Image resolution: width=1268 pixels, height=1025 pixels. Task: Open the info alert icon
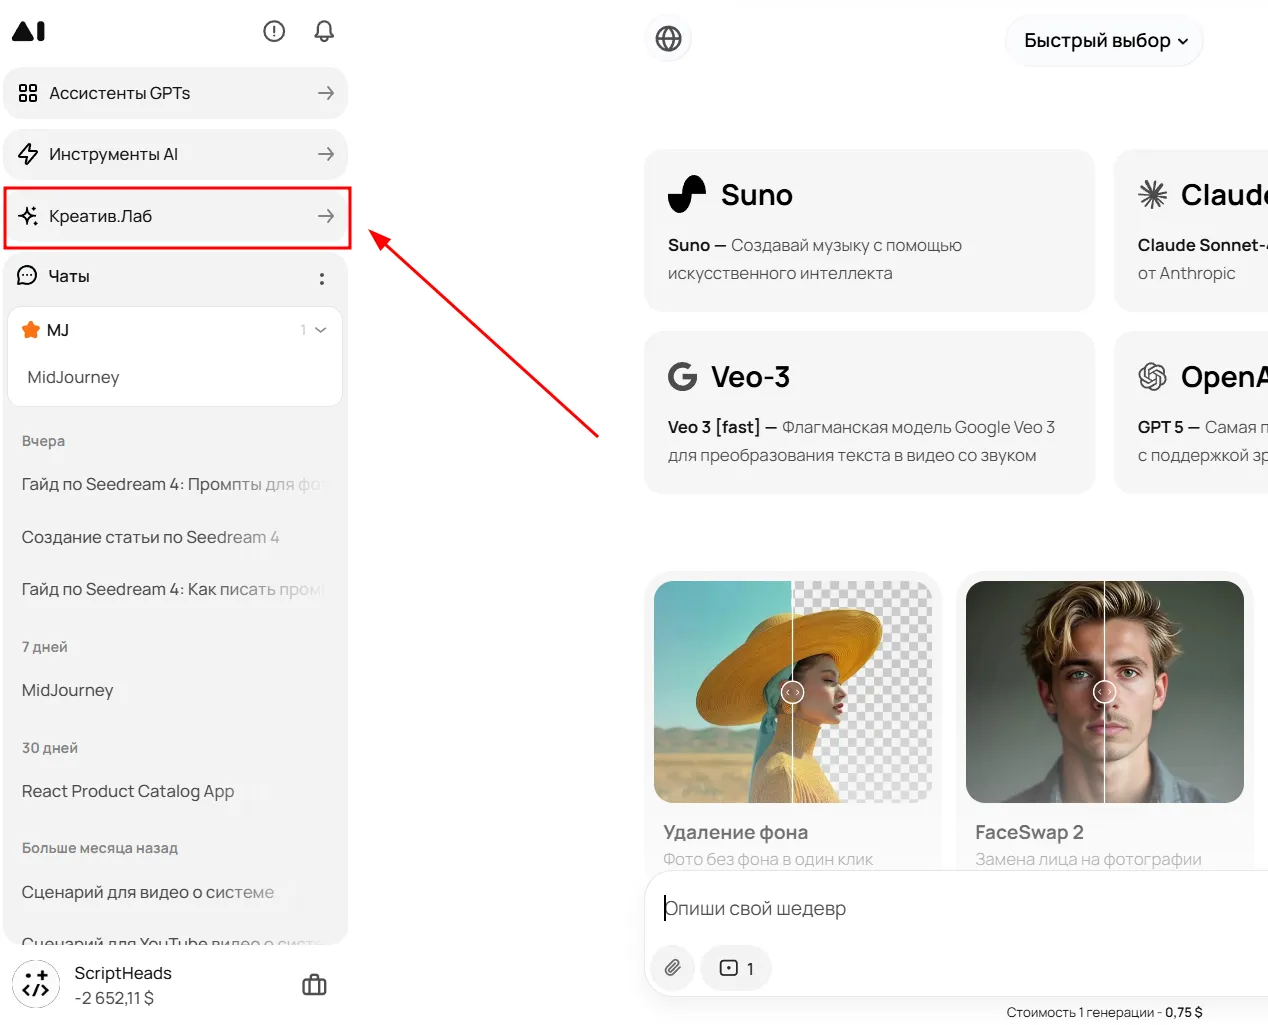coord(274,31)
